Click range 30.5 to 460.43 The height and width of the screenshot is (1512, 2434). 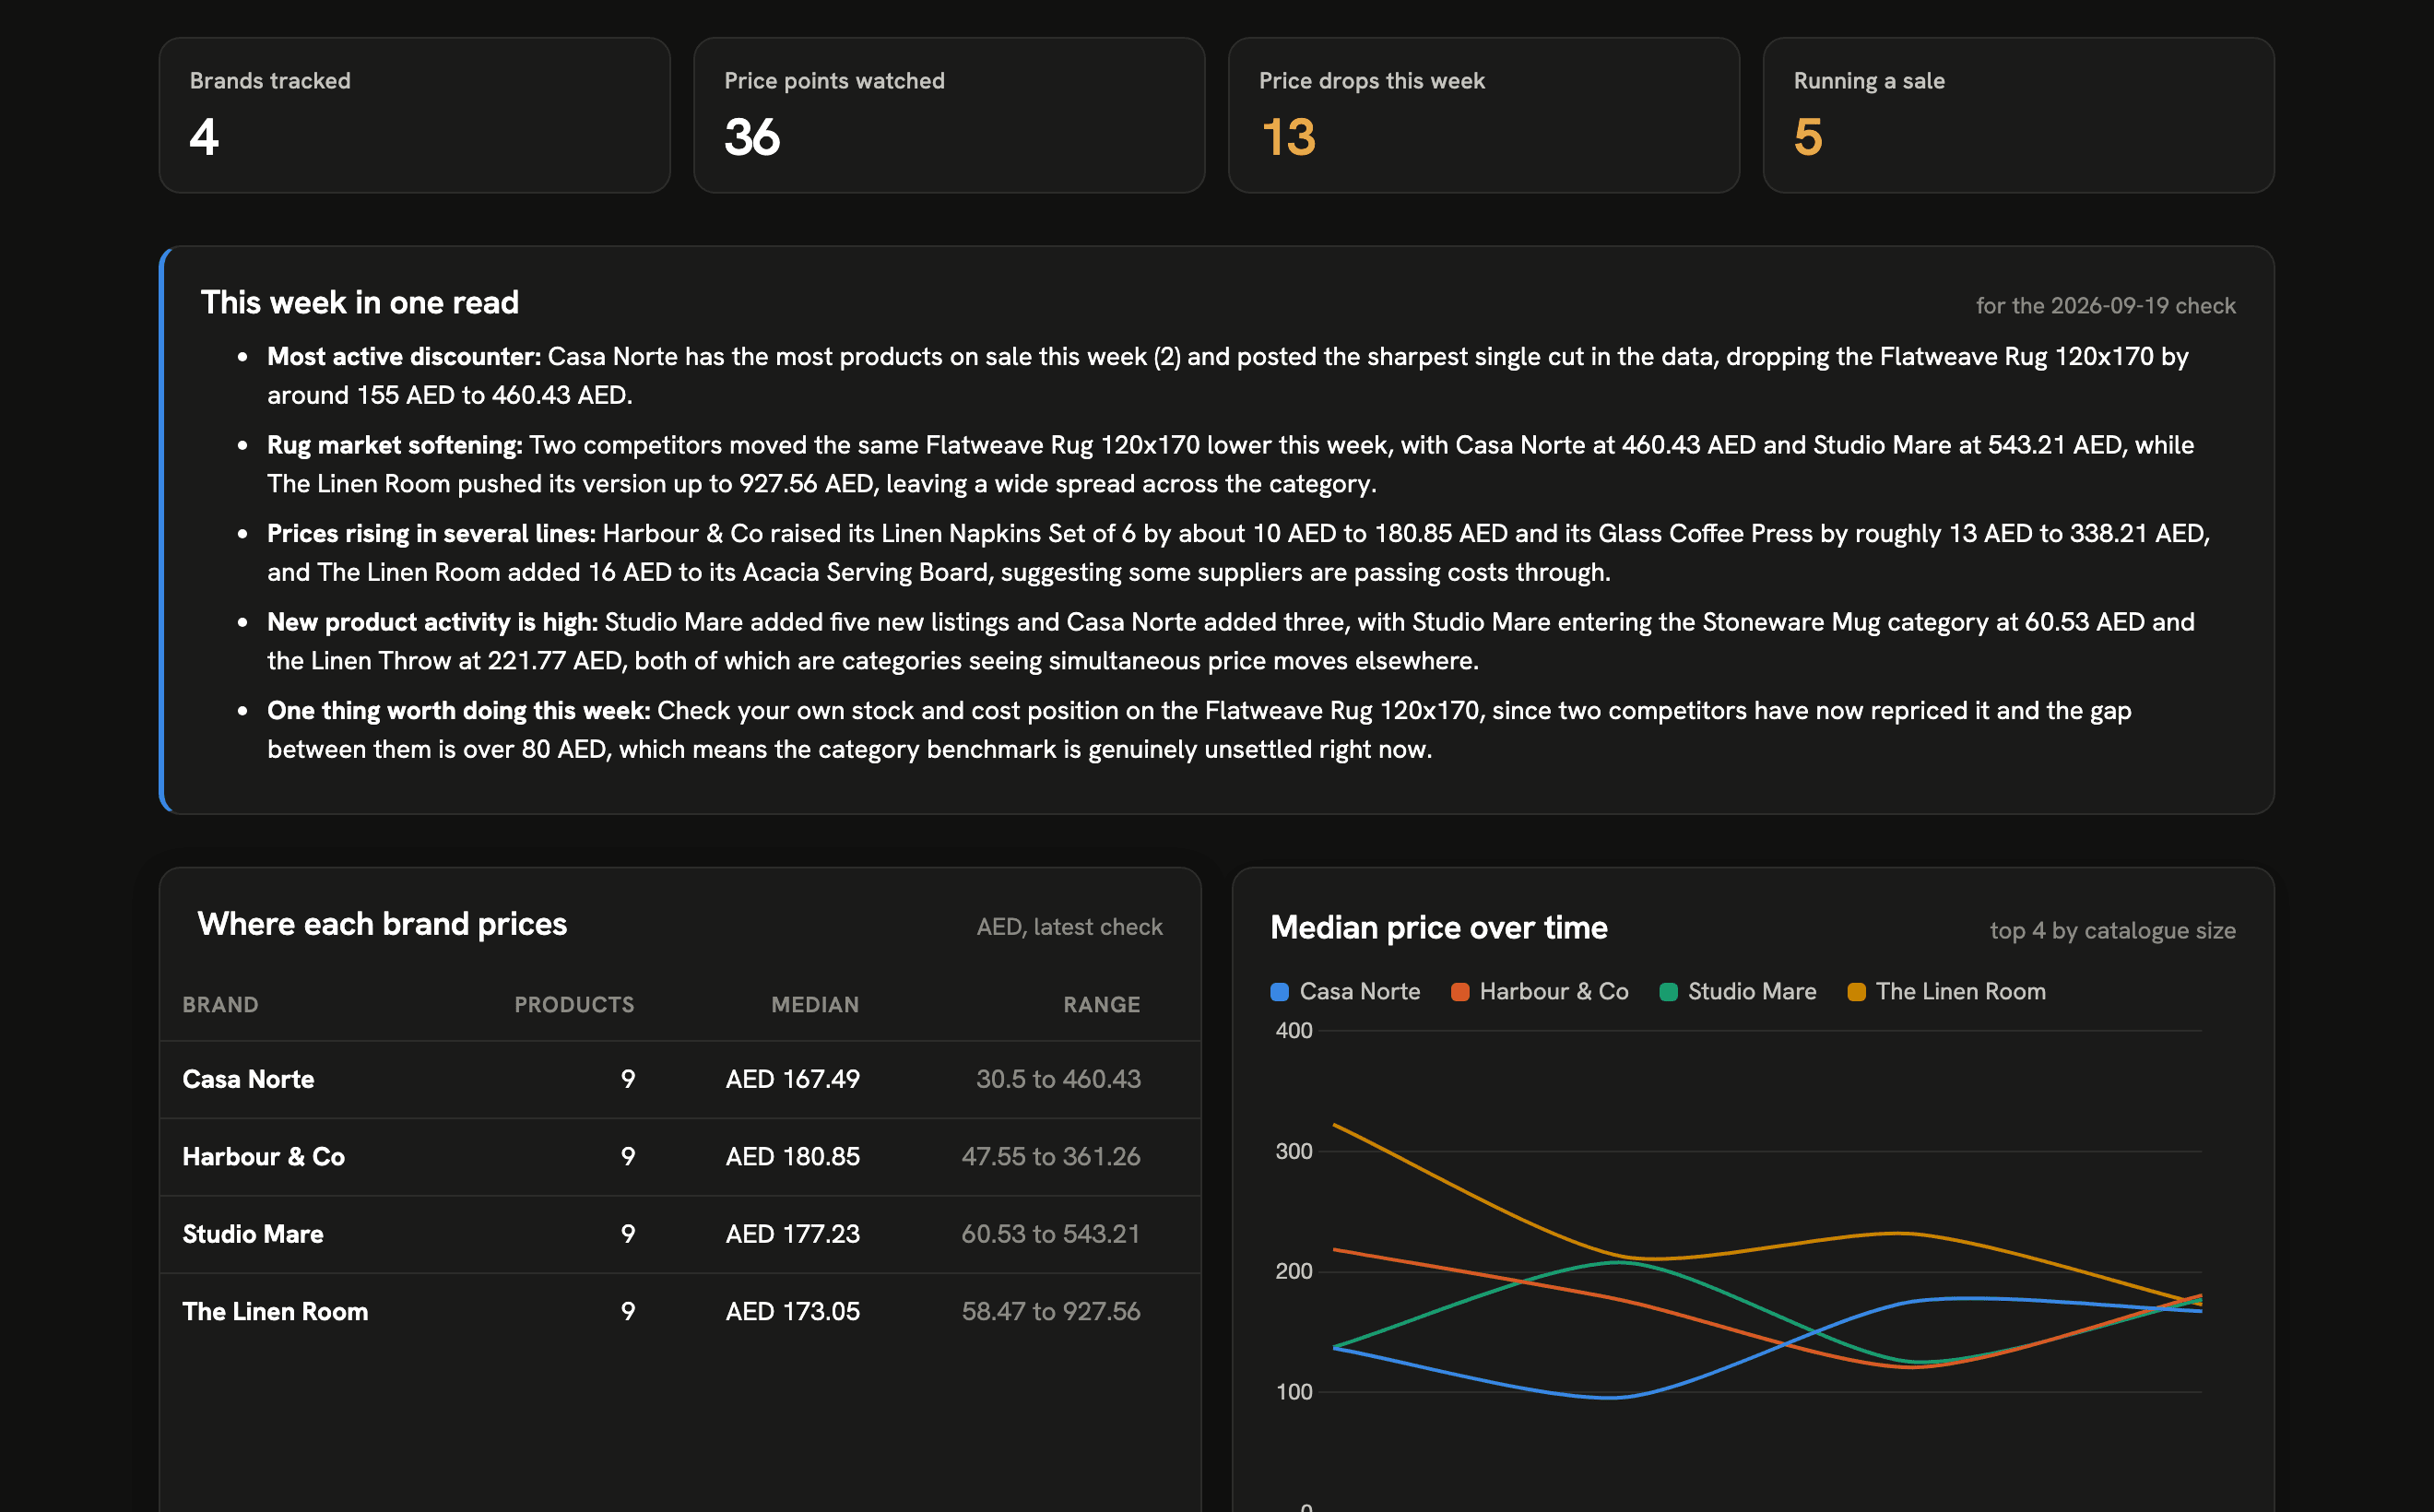(1058, 1079)
